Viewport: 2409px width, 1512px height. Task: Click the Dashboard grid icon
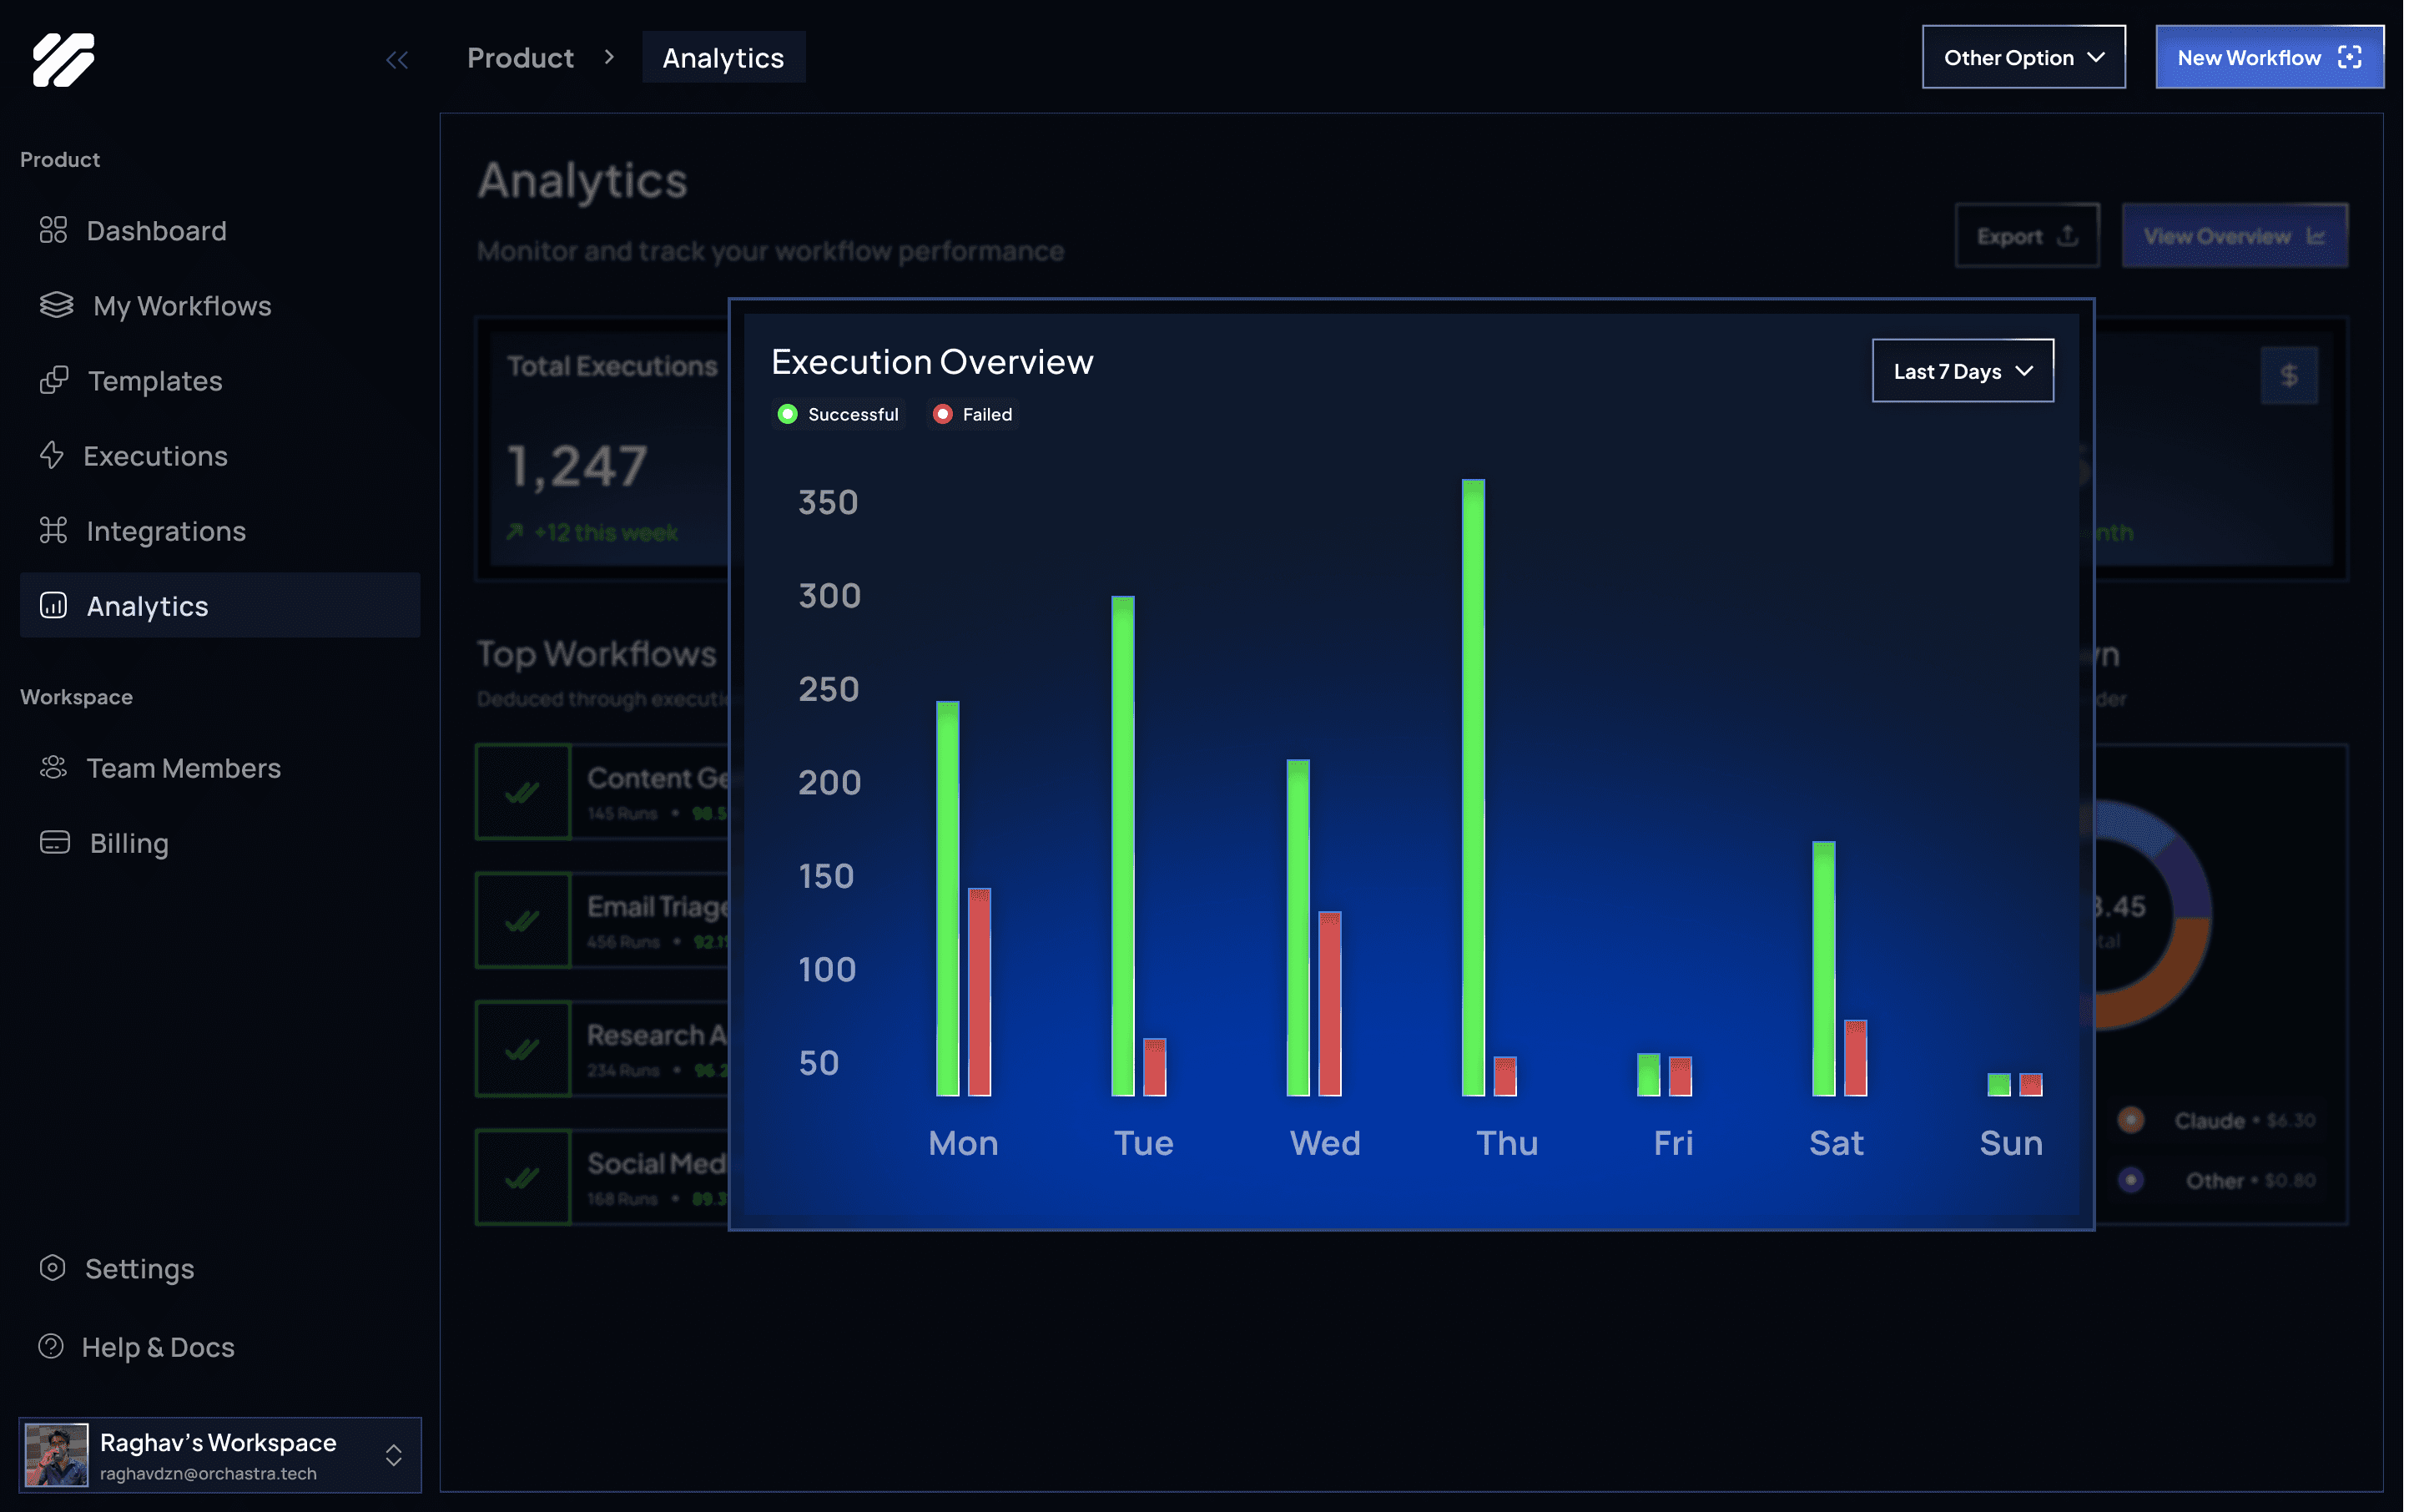pyautogui.click(x=53, y=230)
